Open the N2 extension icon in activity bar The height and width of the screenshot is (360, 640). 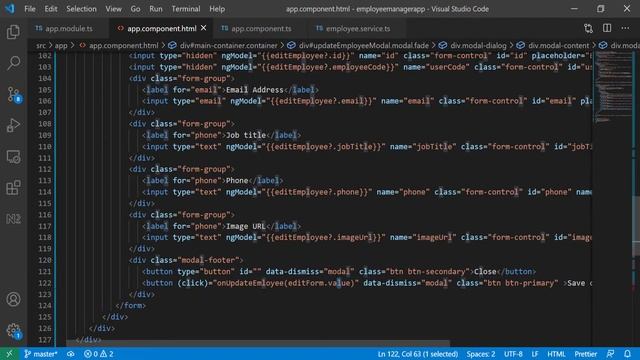click(x=13, y=219)
